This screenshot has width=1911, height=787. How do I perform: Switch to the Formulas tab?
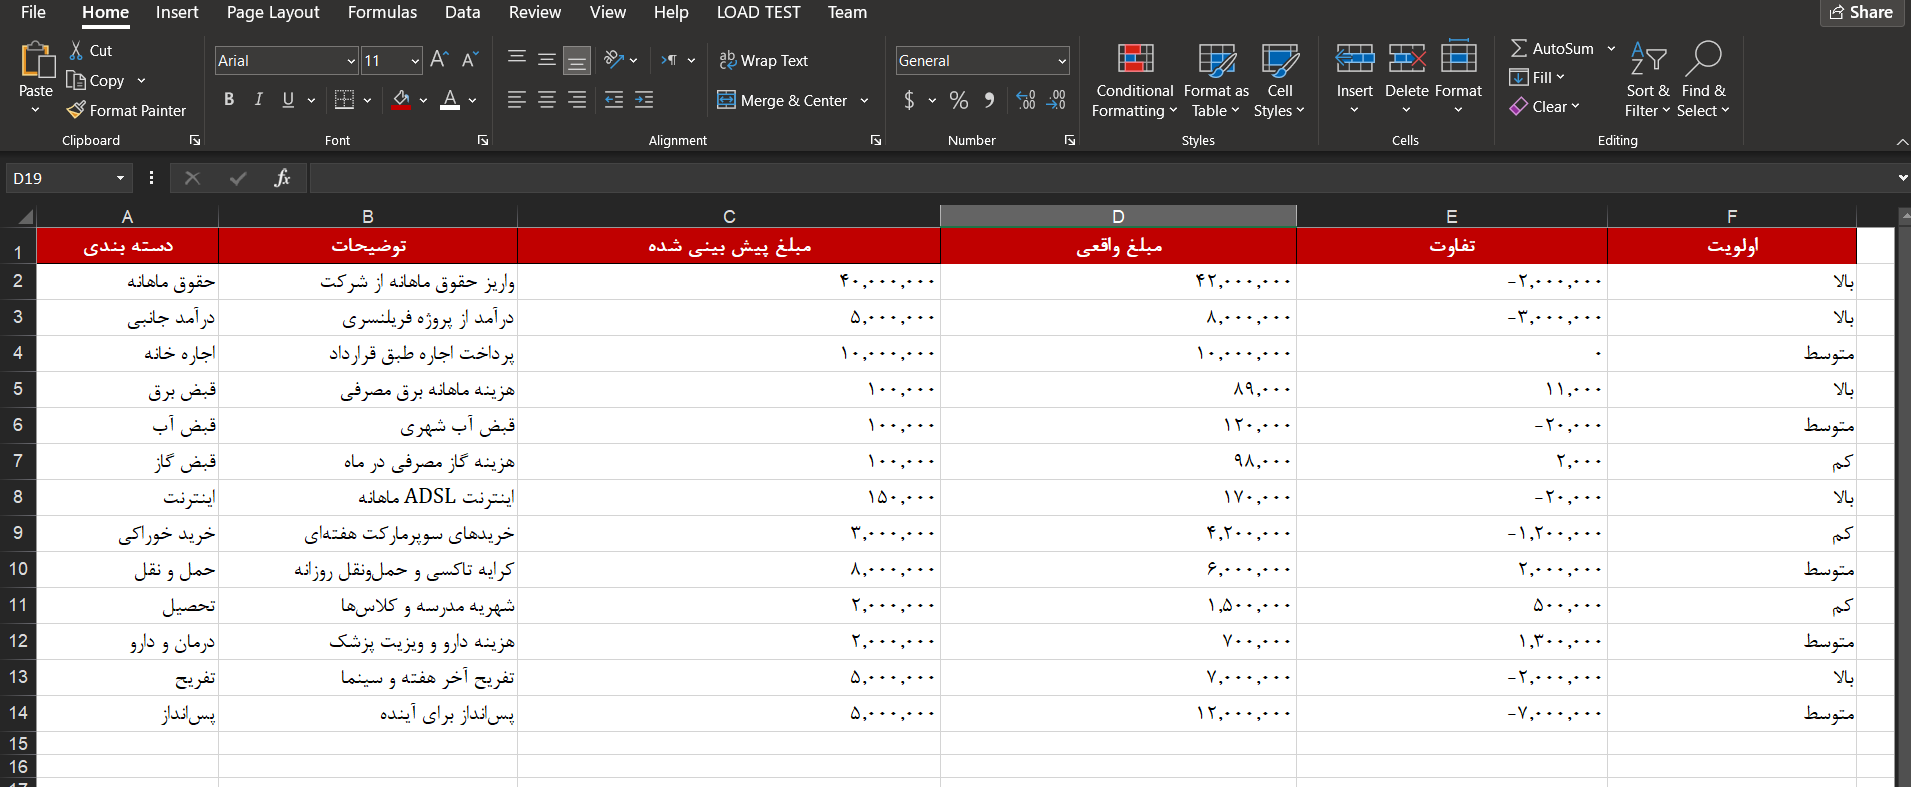tap(382, 12)
